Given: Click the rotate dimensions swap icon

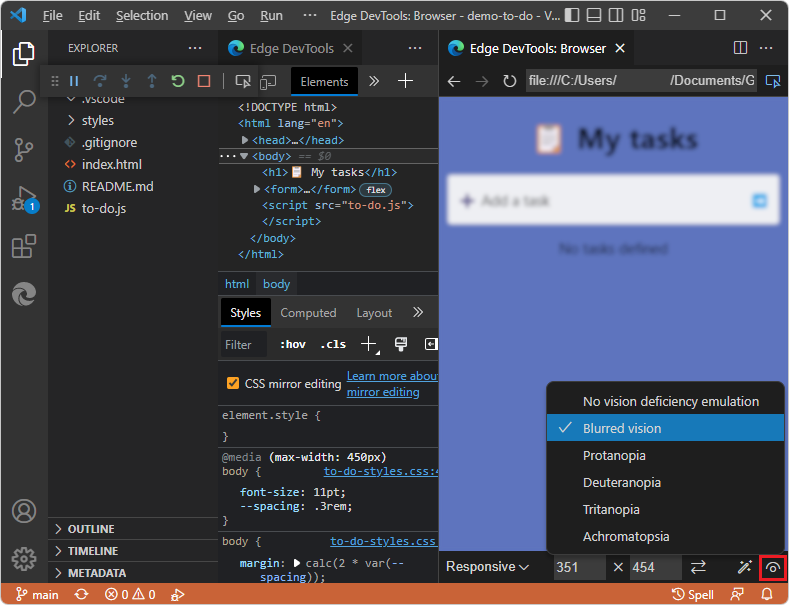Looking at the screenshot, I should [x=698, y=567].
